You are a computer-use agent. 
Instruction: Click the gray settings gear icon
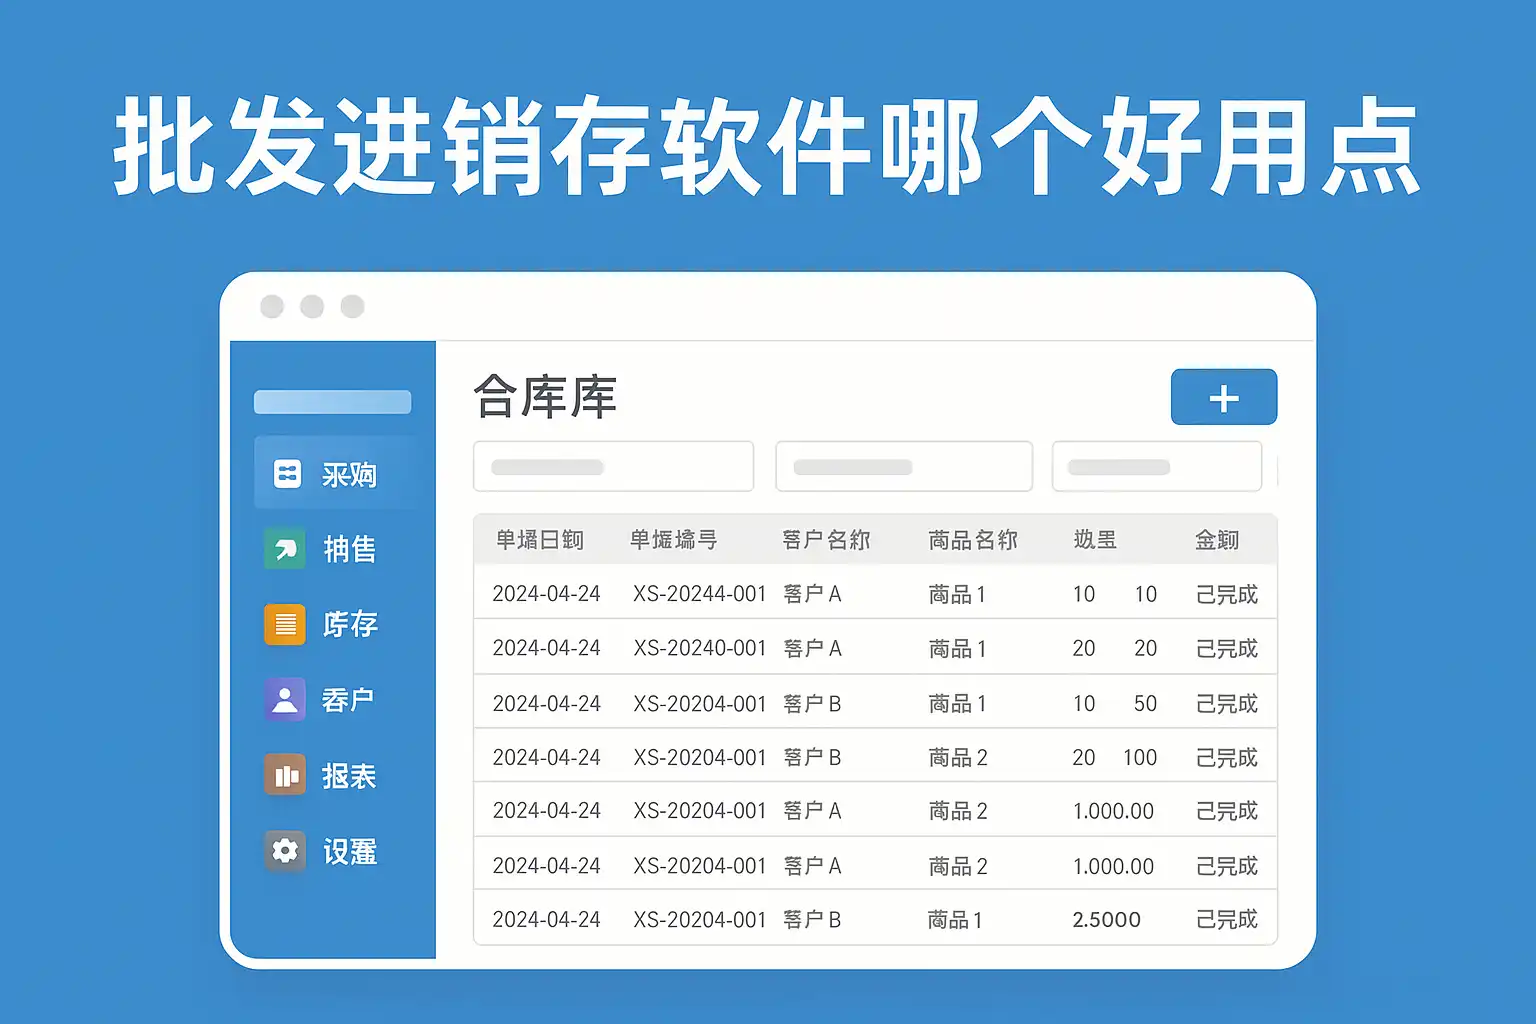pyautogui.click(x=285, y=851)
